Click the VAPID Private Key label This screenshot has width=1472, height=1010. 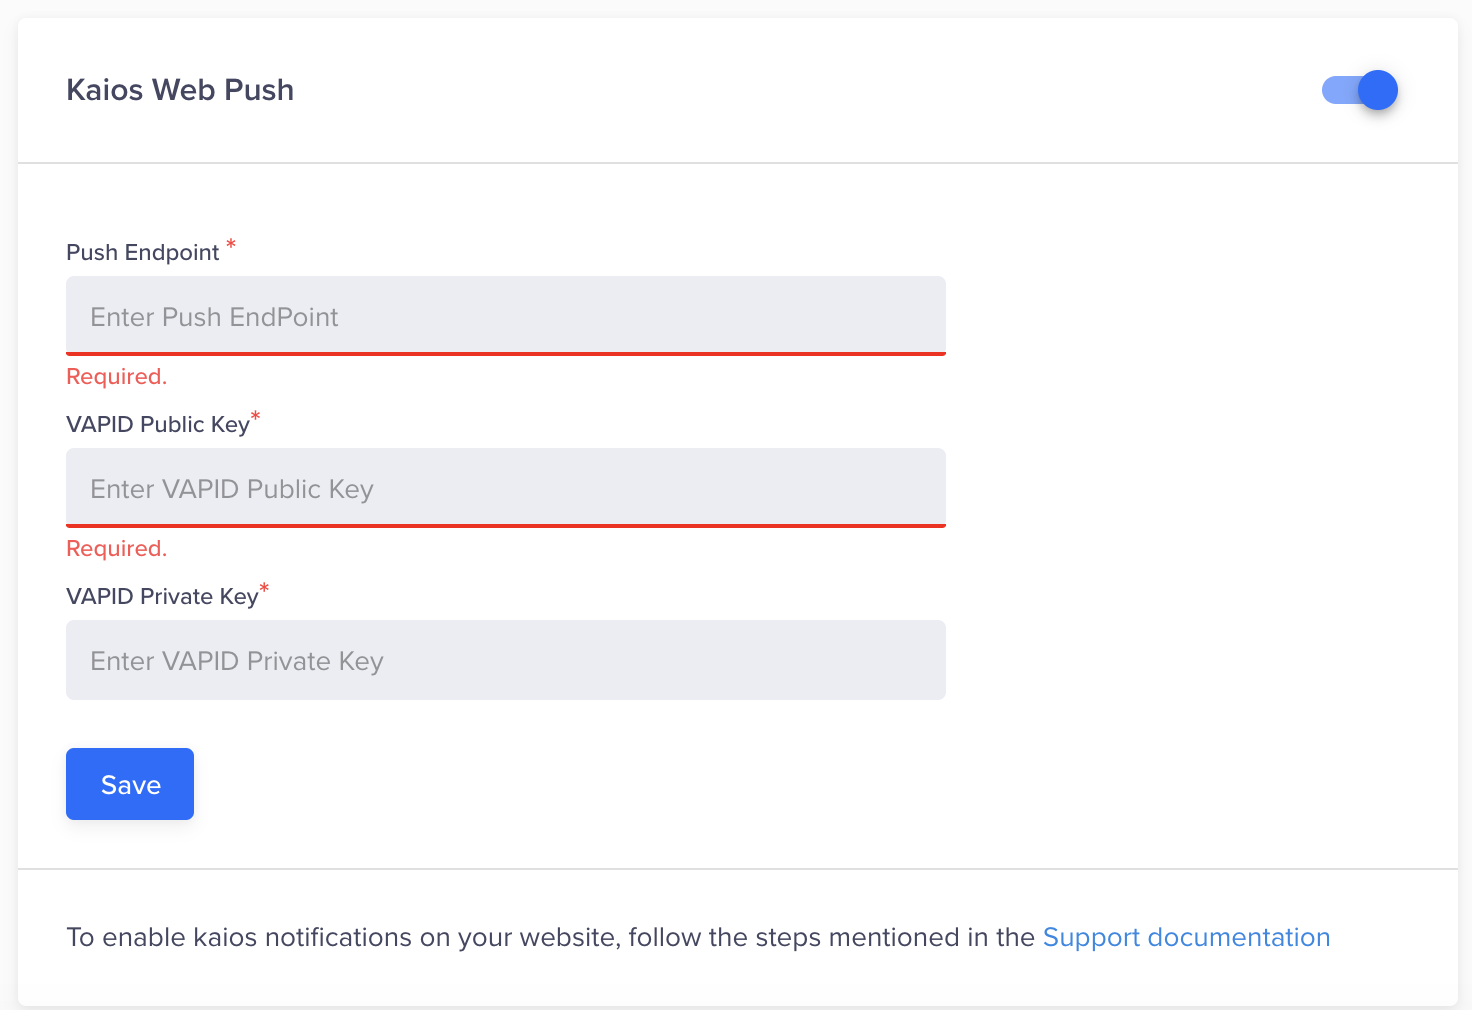[x=162, y=596]
